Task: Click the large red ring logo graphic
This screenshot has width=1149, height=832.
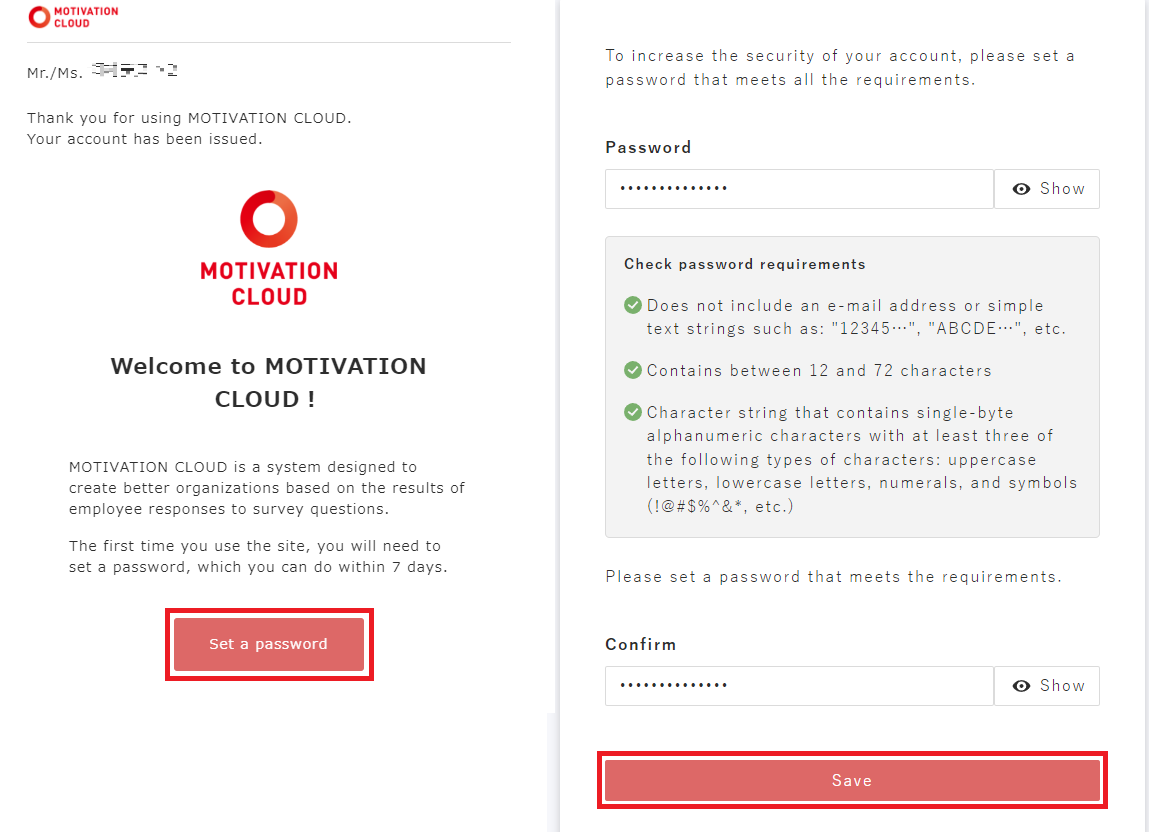Action: pos(269,219)
